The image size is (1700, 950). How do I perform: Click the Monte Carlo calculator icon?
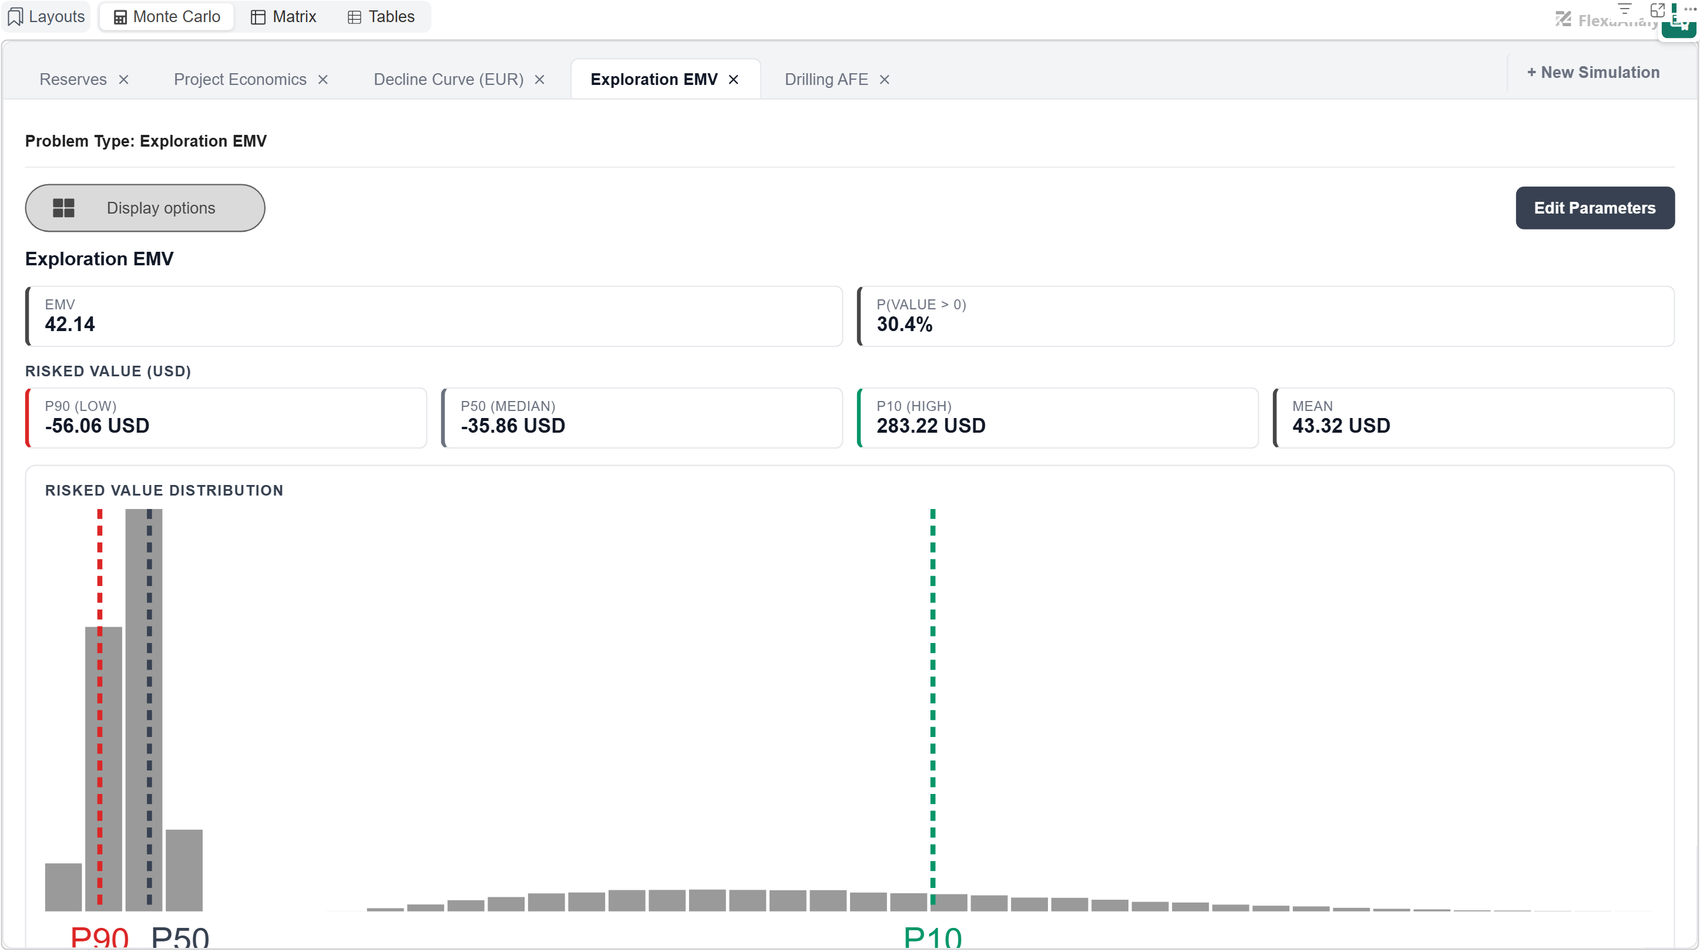coord(120,17)
